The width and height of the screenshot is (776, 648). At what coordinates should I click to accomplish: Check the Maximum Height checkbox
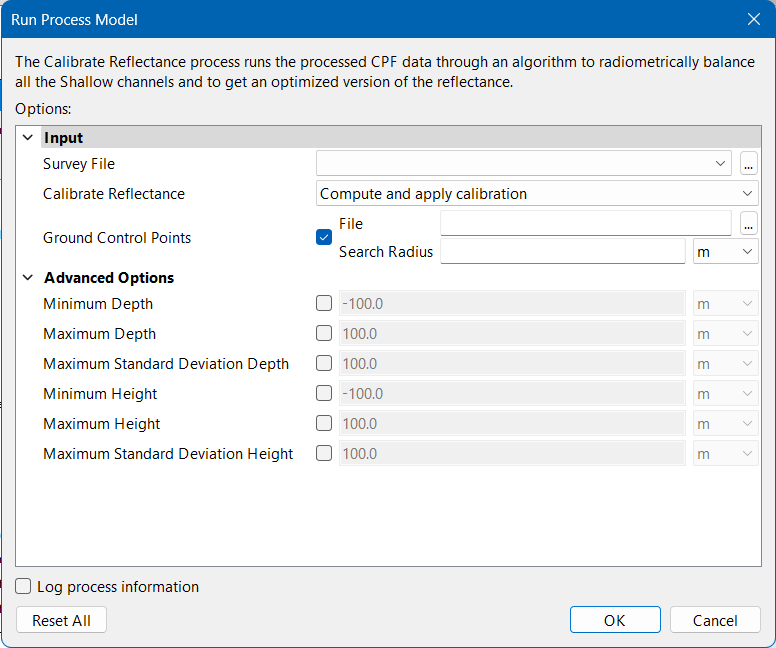324,424
